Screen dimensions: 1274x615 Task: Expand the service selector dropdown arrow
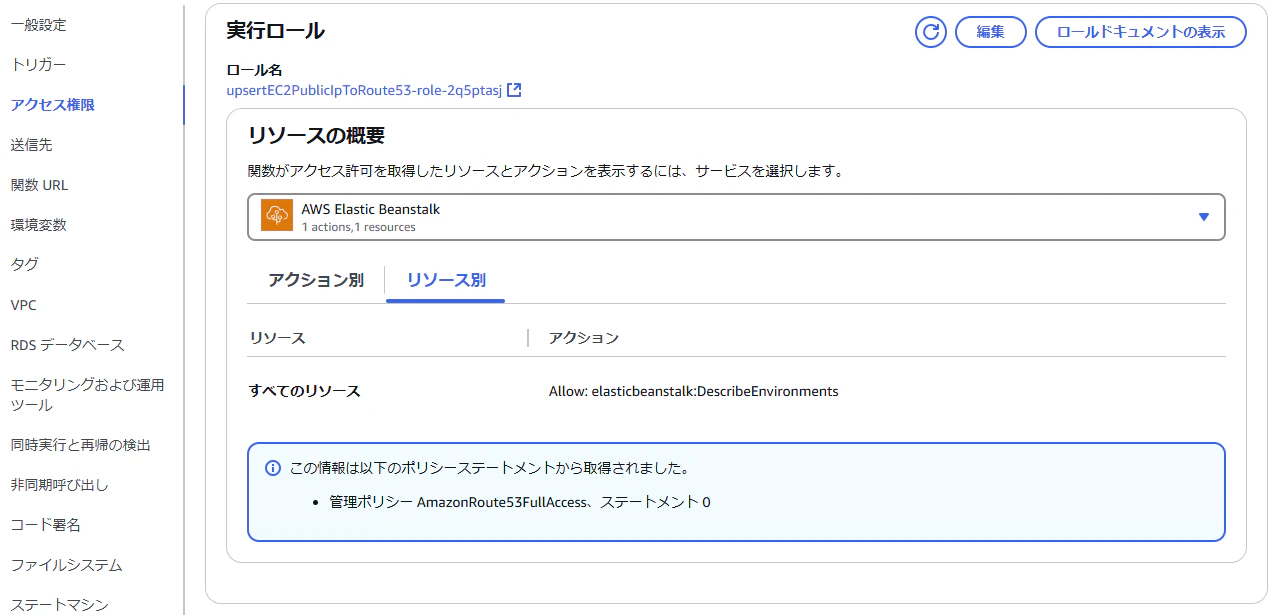[x=1204, y=217]
